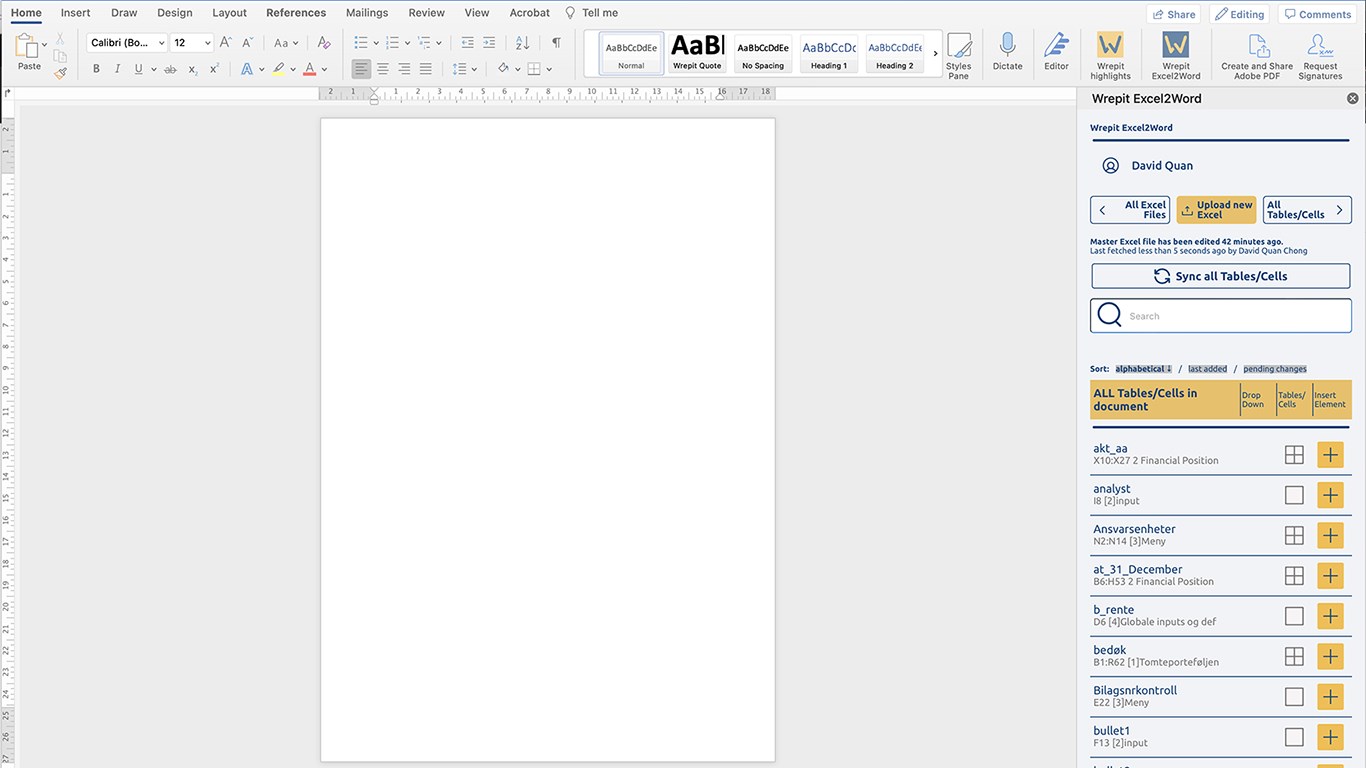1366x768 pixels.
Task: Apply the Heading 1 style
Action: point(829,53)
